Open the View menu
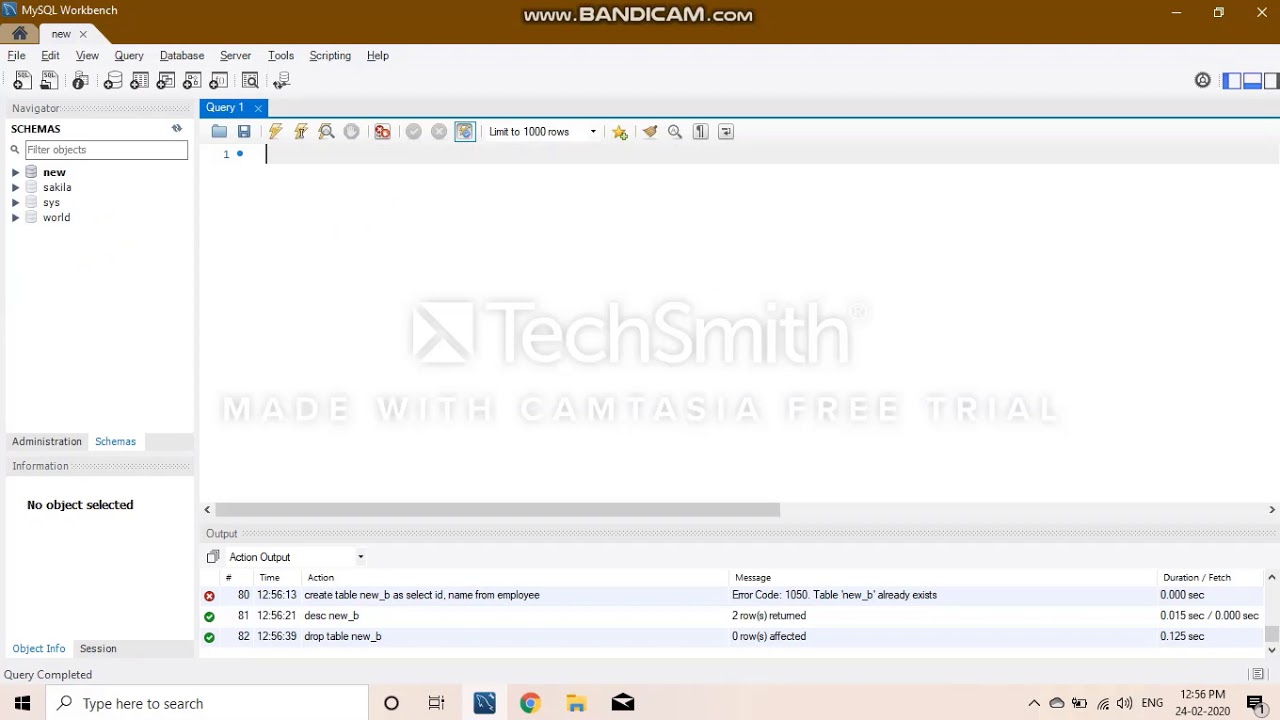 coord(87,56)
